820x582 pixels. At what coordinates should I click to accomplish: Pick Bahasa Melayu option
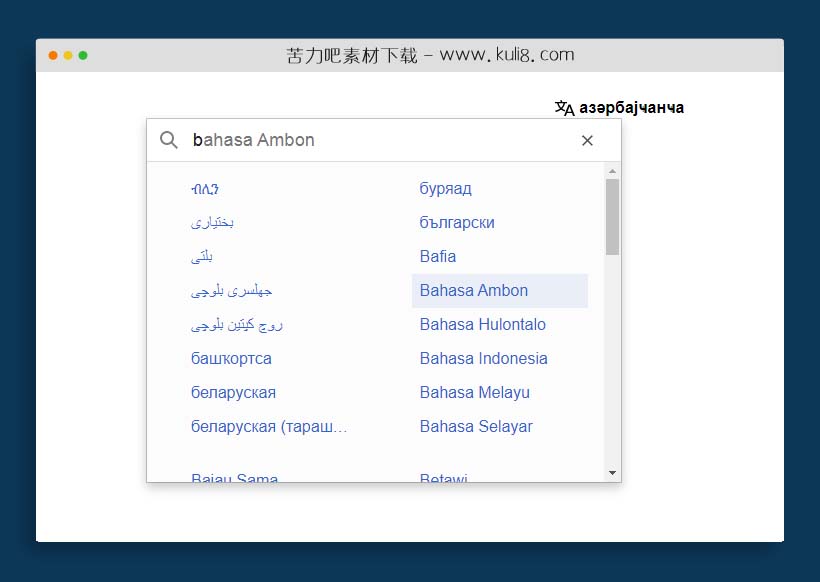(x=475, y=393)
